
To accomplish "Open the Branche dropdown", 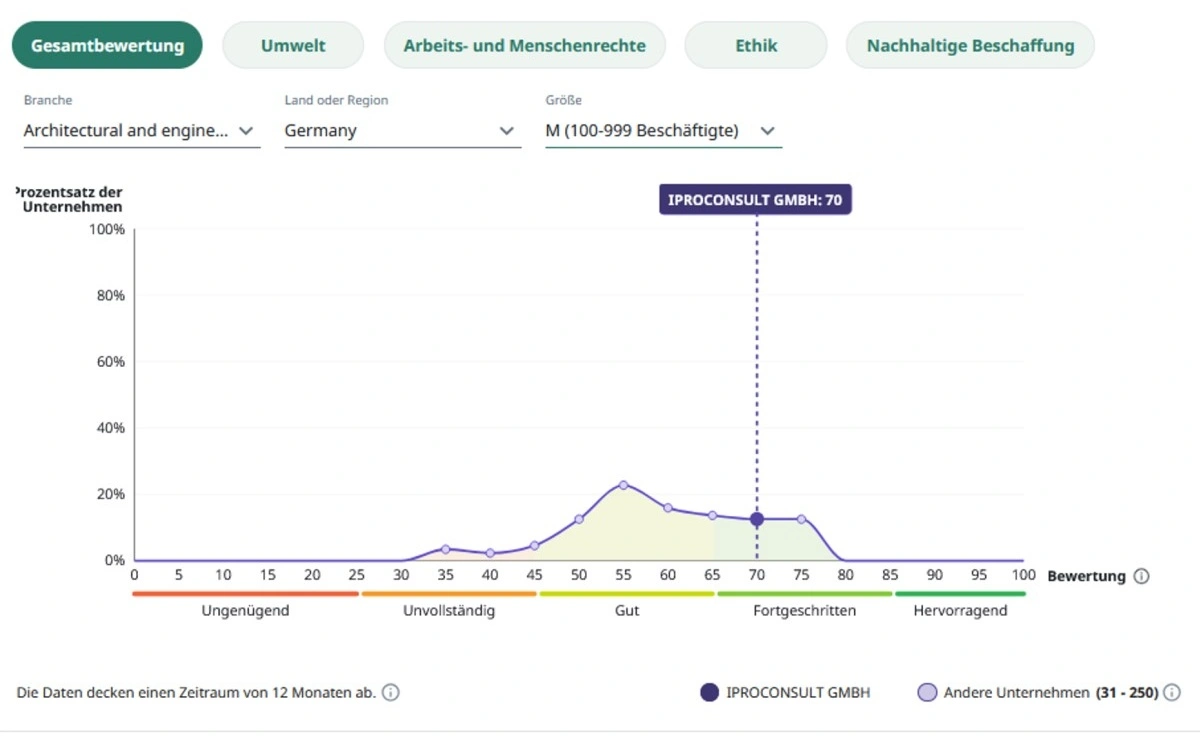I will [x=141, y=131].
